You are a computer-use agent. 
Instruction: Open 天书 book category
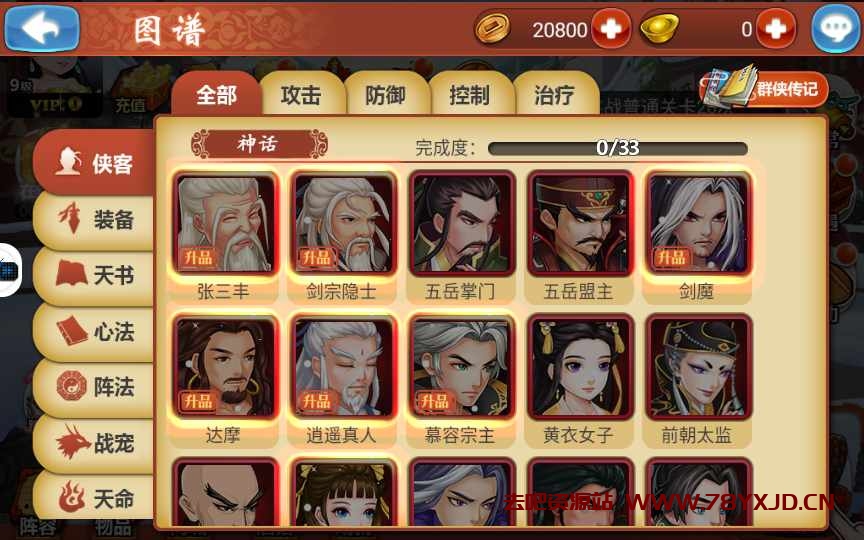click(94, 275)
